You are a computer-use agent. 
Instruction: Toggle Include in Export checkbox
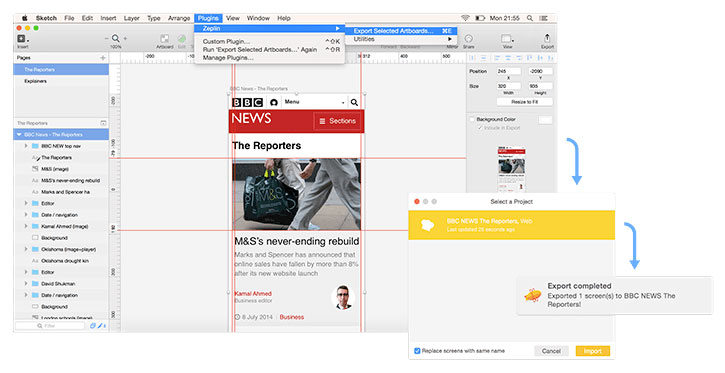tap(480, 128)
